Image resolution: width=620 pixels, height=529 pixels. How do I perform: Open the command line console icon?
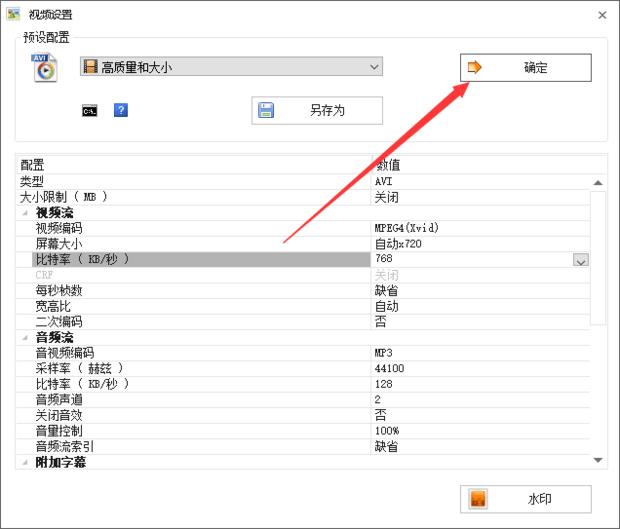[90, 110]
